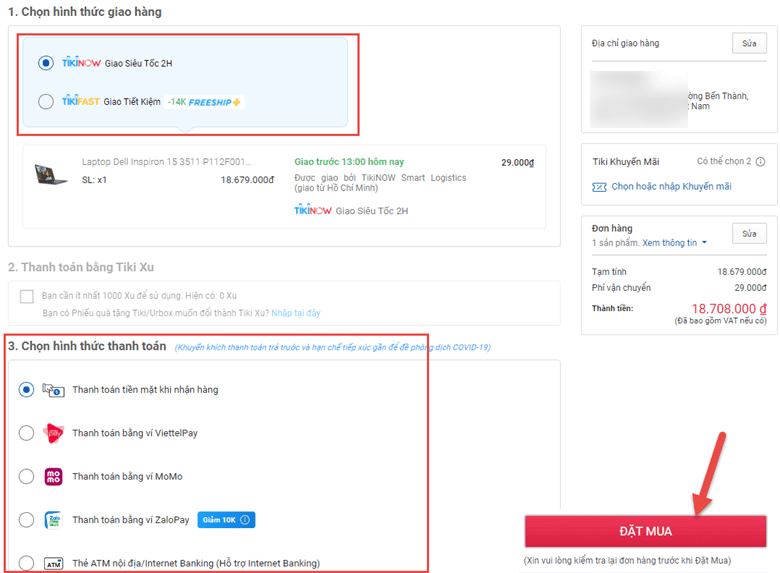Click the info icon next to 'Có thể chọn 2'
The image size is (780, 573).
click(760, 162)
